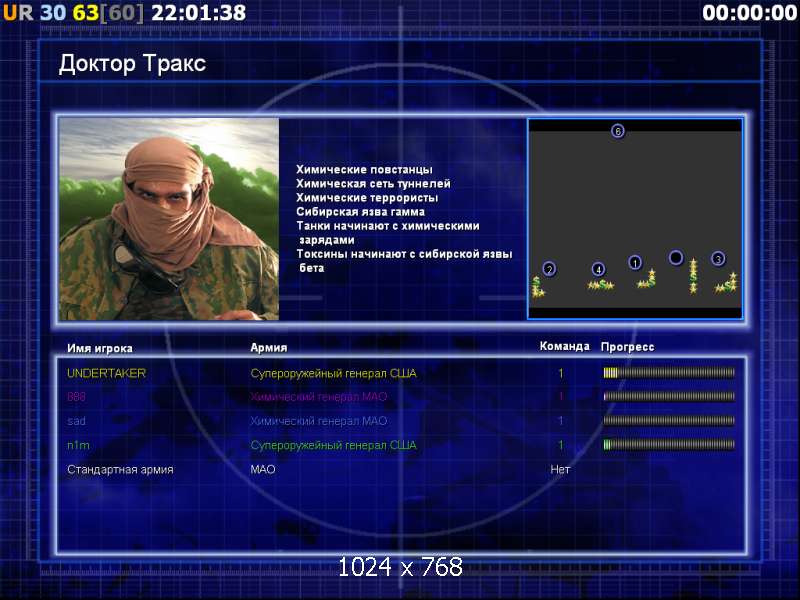
Task: Click the 'Химическая сеть туннелей' line
Action: (373, 184)
